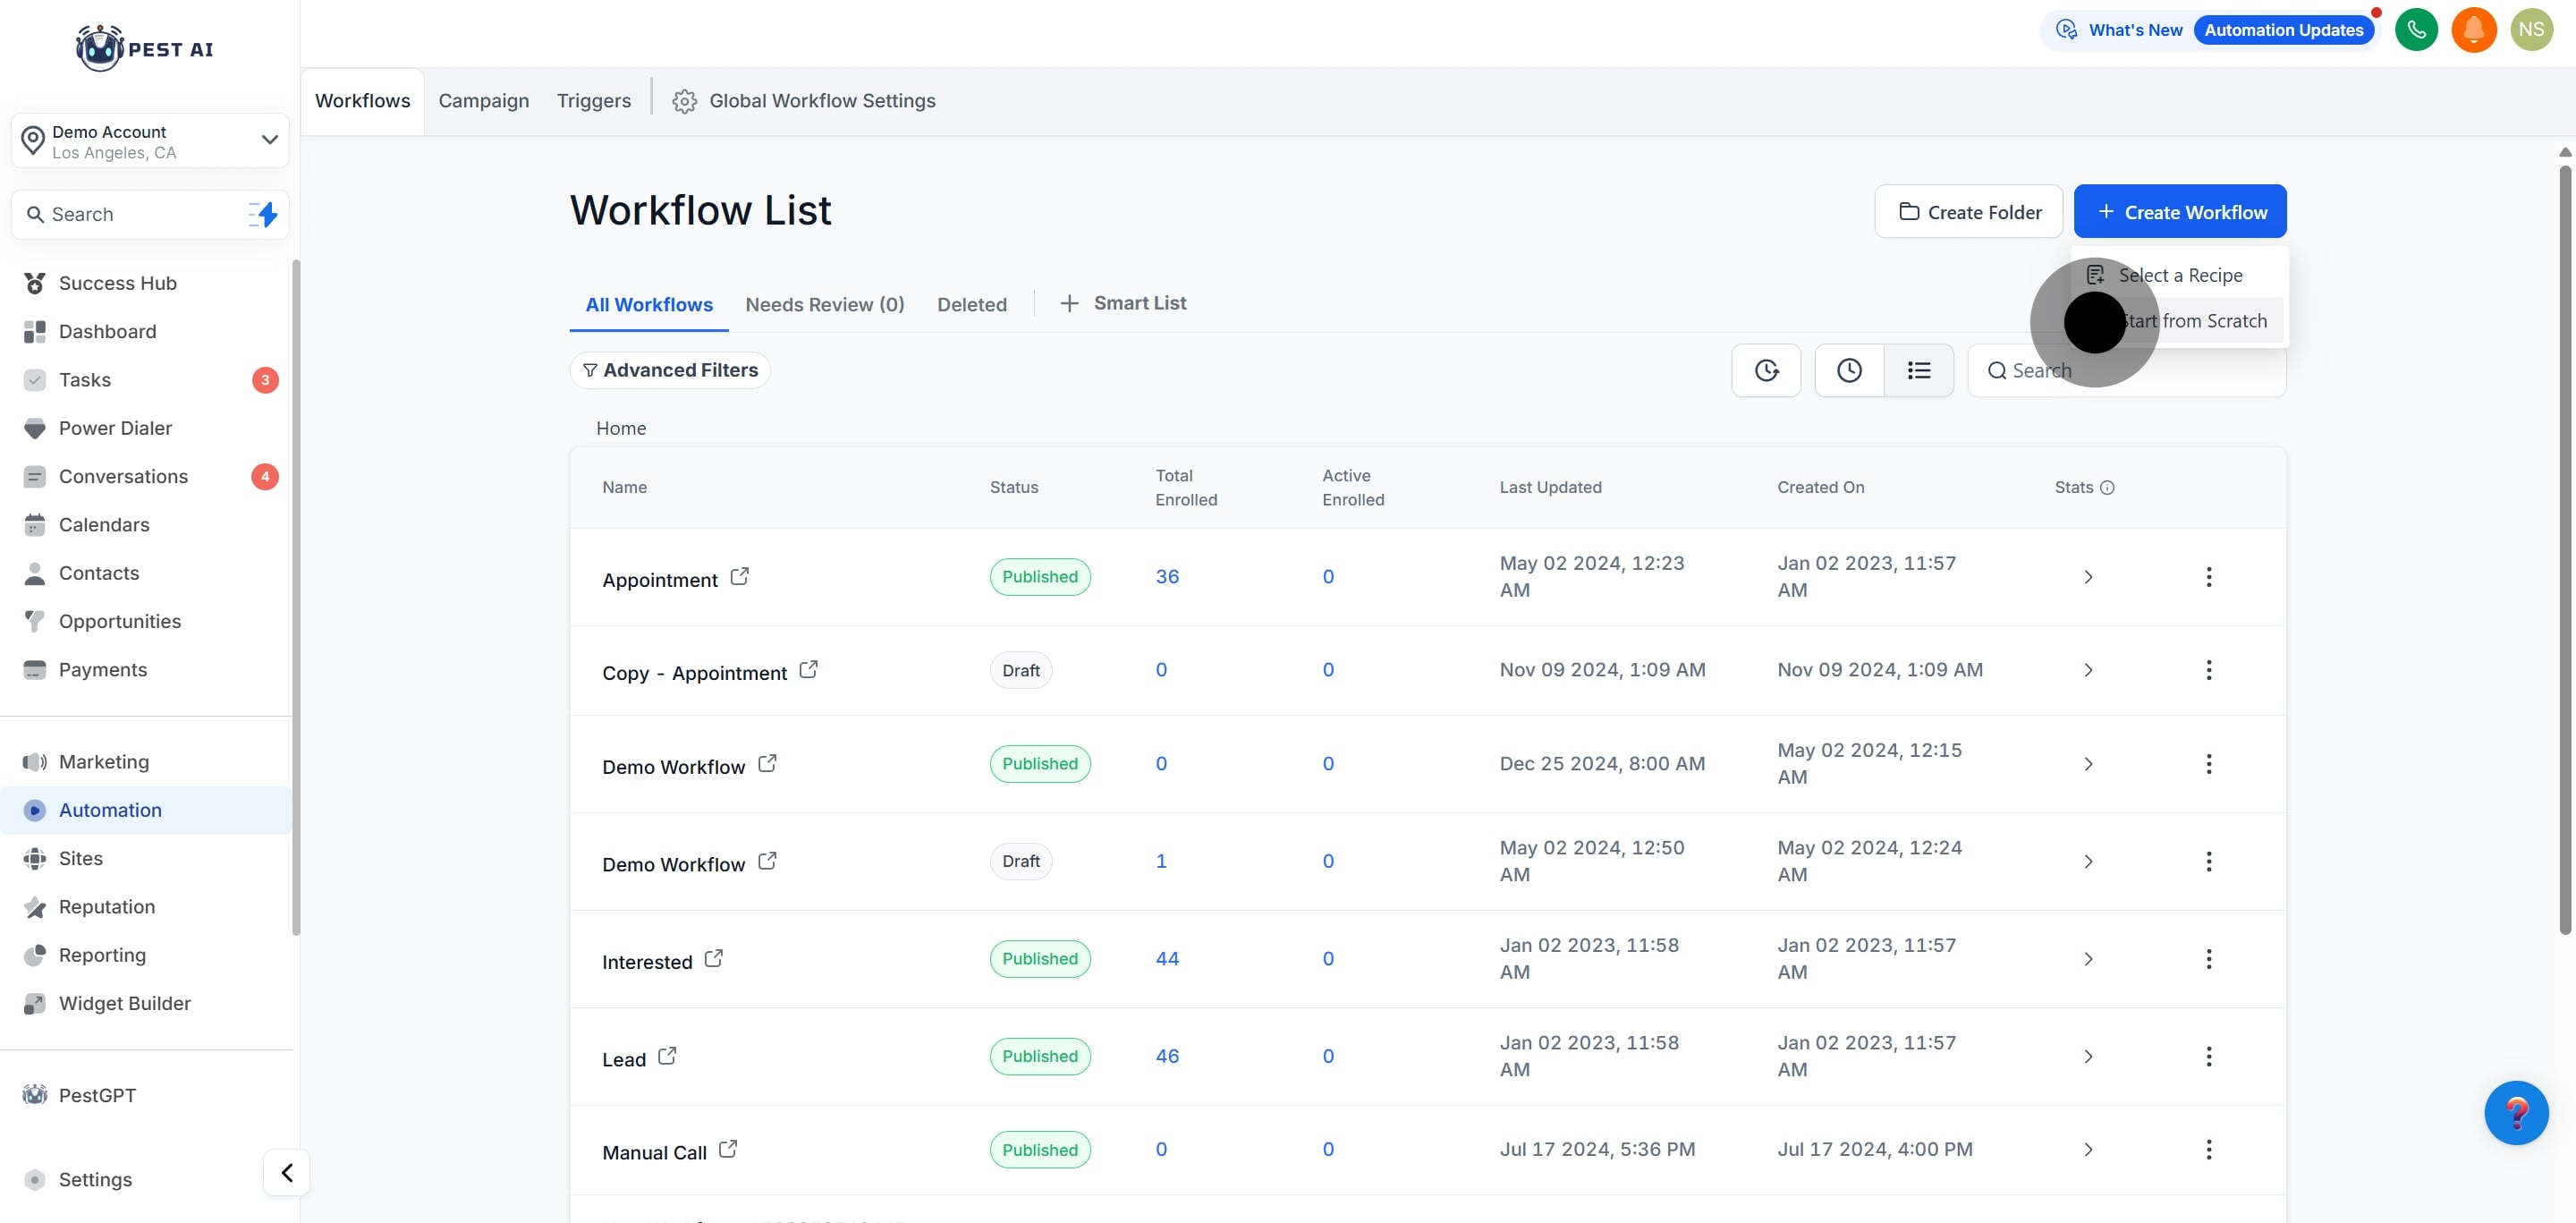Click the green phone call icon
2576x1223 pixels.
[2416, 30]
